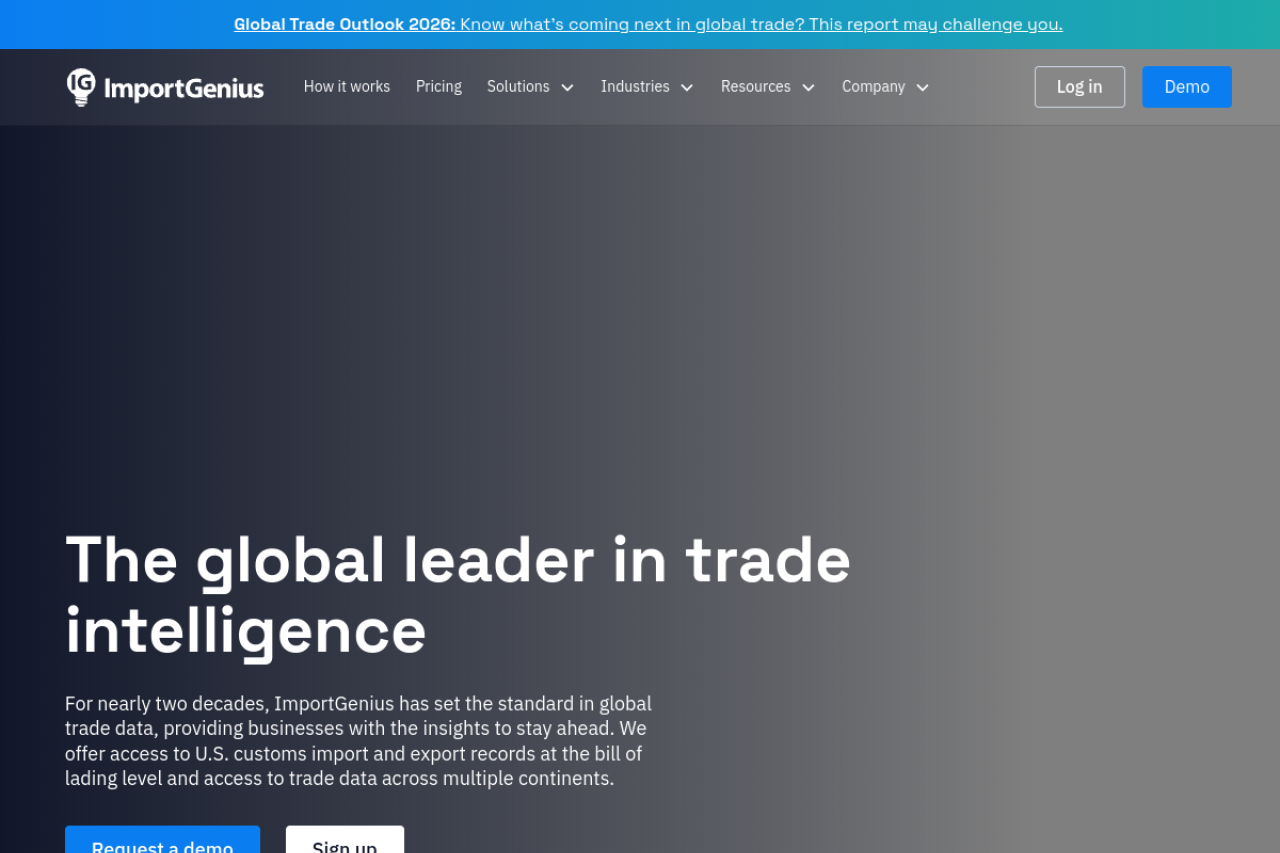Go to the Pricing page
1280x853 pixels.
[439, 87]
